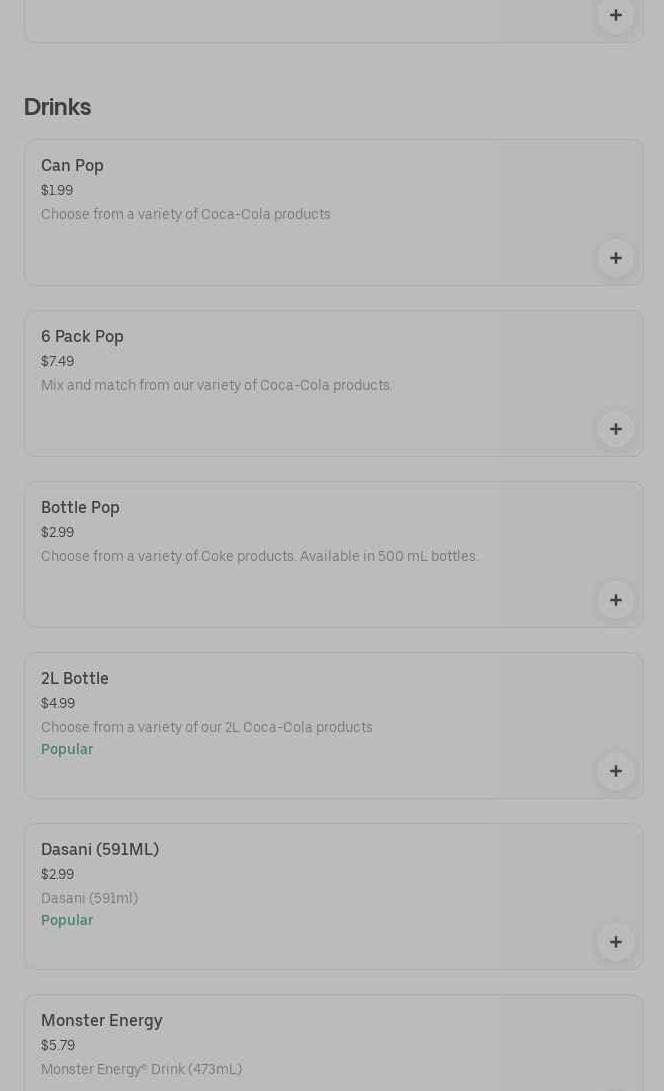Add Dasani (591ML) with plus icon
The width and height of the screenshot is (664, 1091).
click(x=615, y=942)
